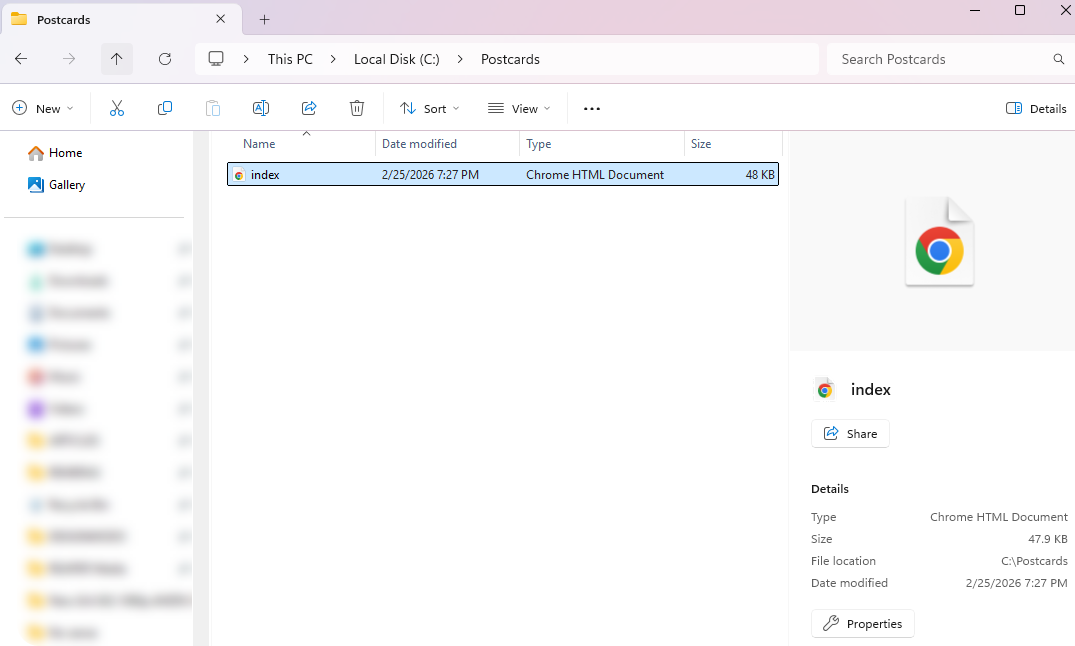Add a new tab with plus button
The image size is (1075, 646).
pos(265,19)
